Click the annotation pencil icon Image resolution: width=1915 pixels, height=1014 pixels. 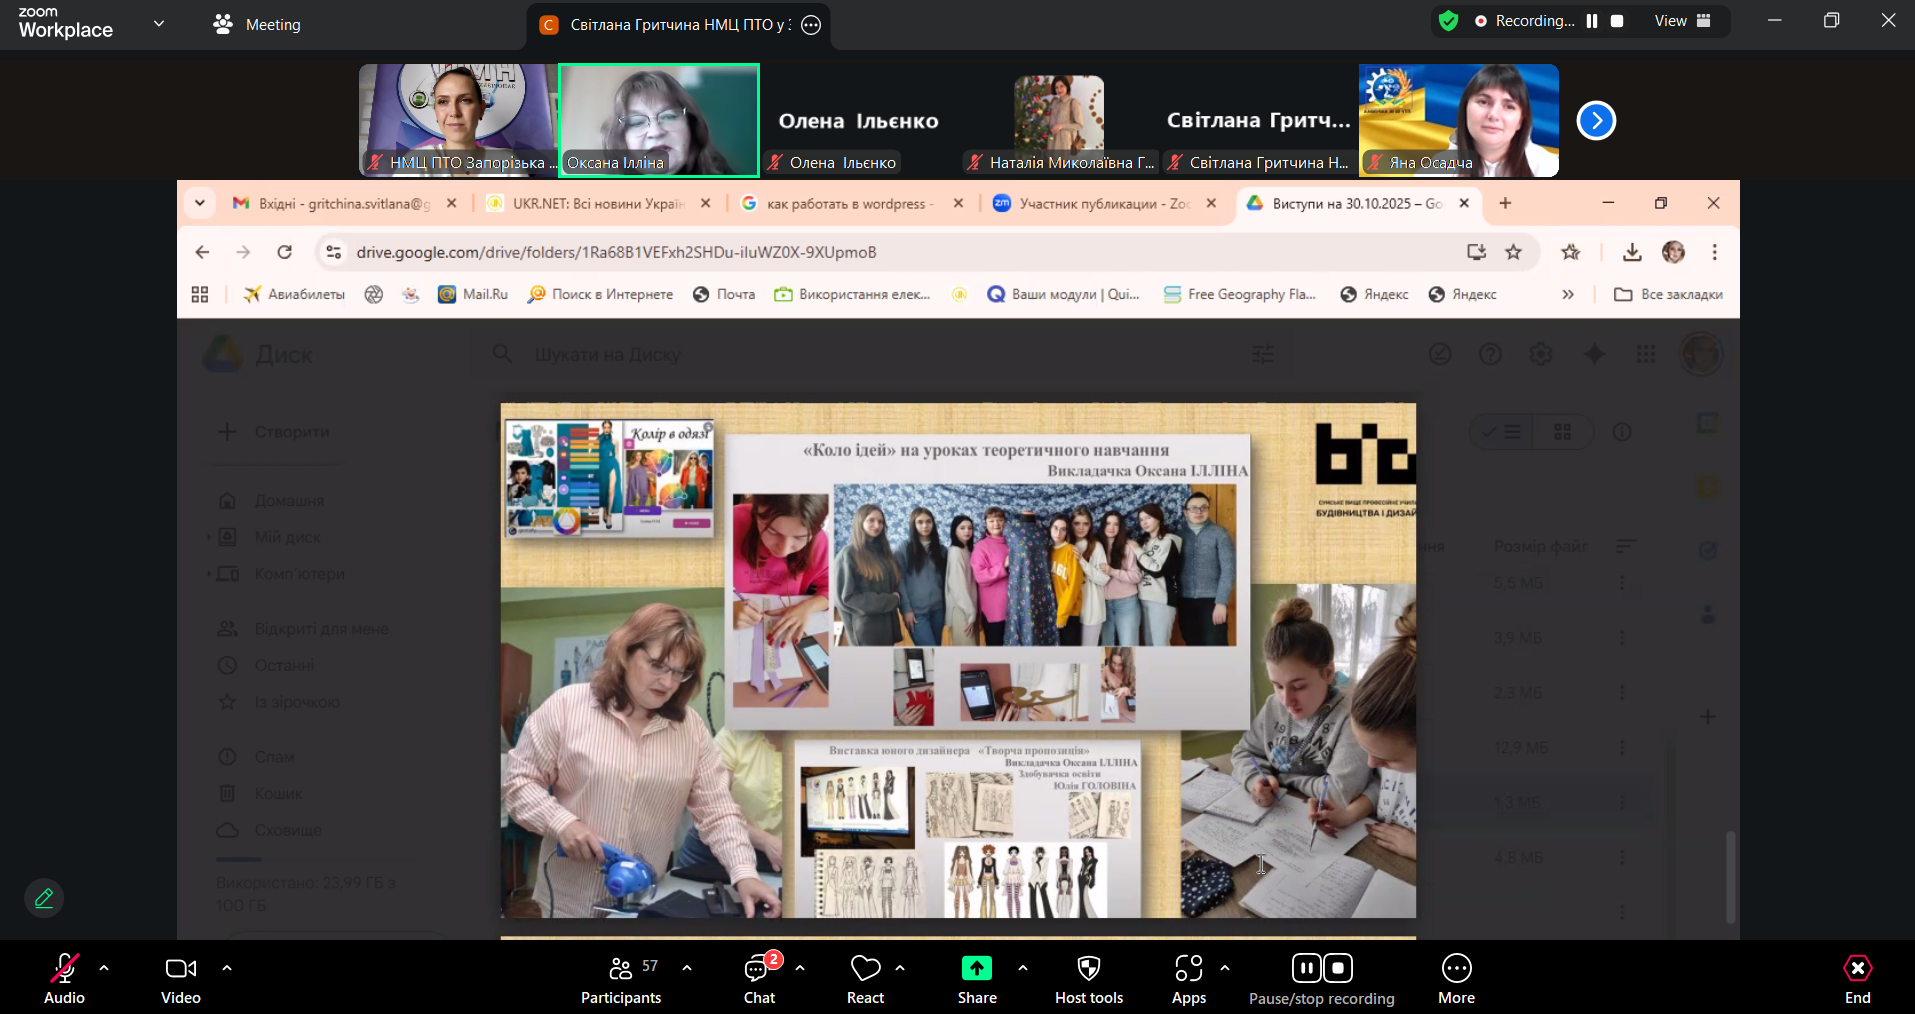point(44,898)
